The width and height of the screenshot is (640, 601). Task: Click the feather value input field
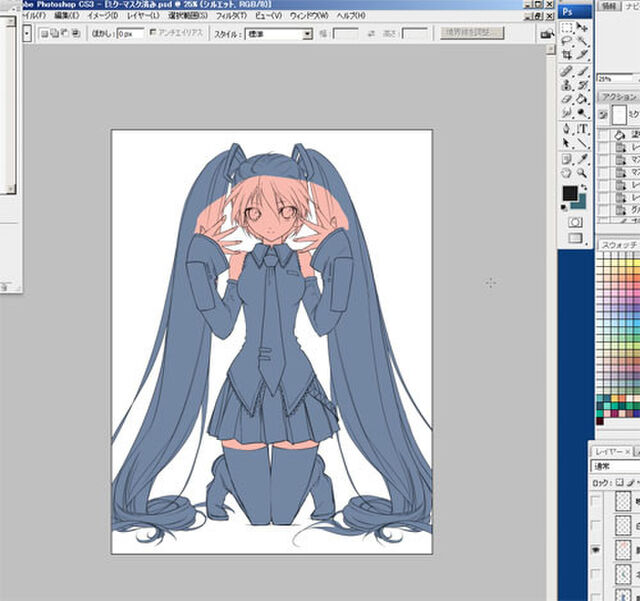[129, 33]
